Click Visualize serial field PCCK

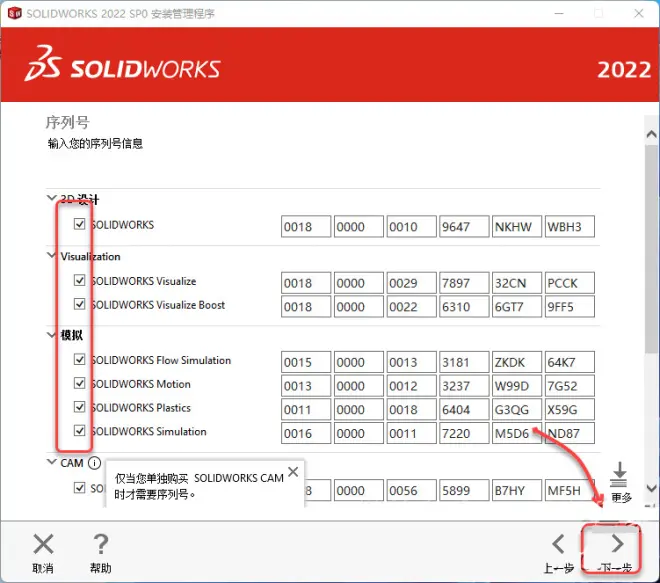(570, 283)
